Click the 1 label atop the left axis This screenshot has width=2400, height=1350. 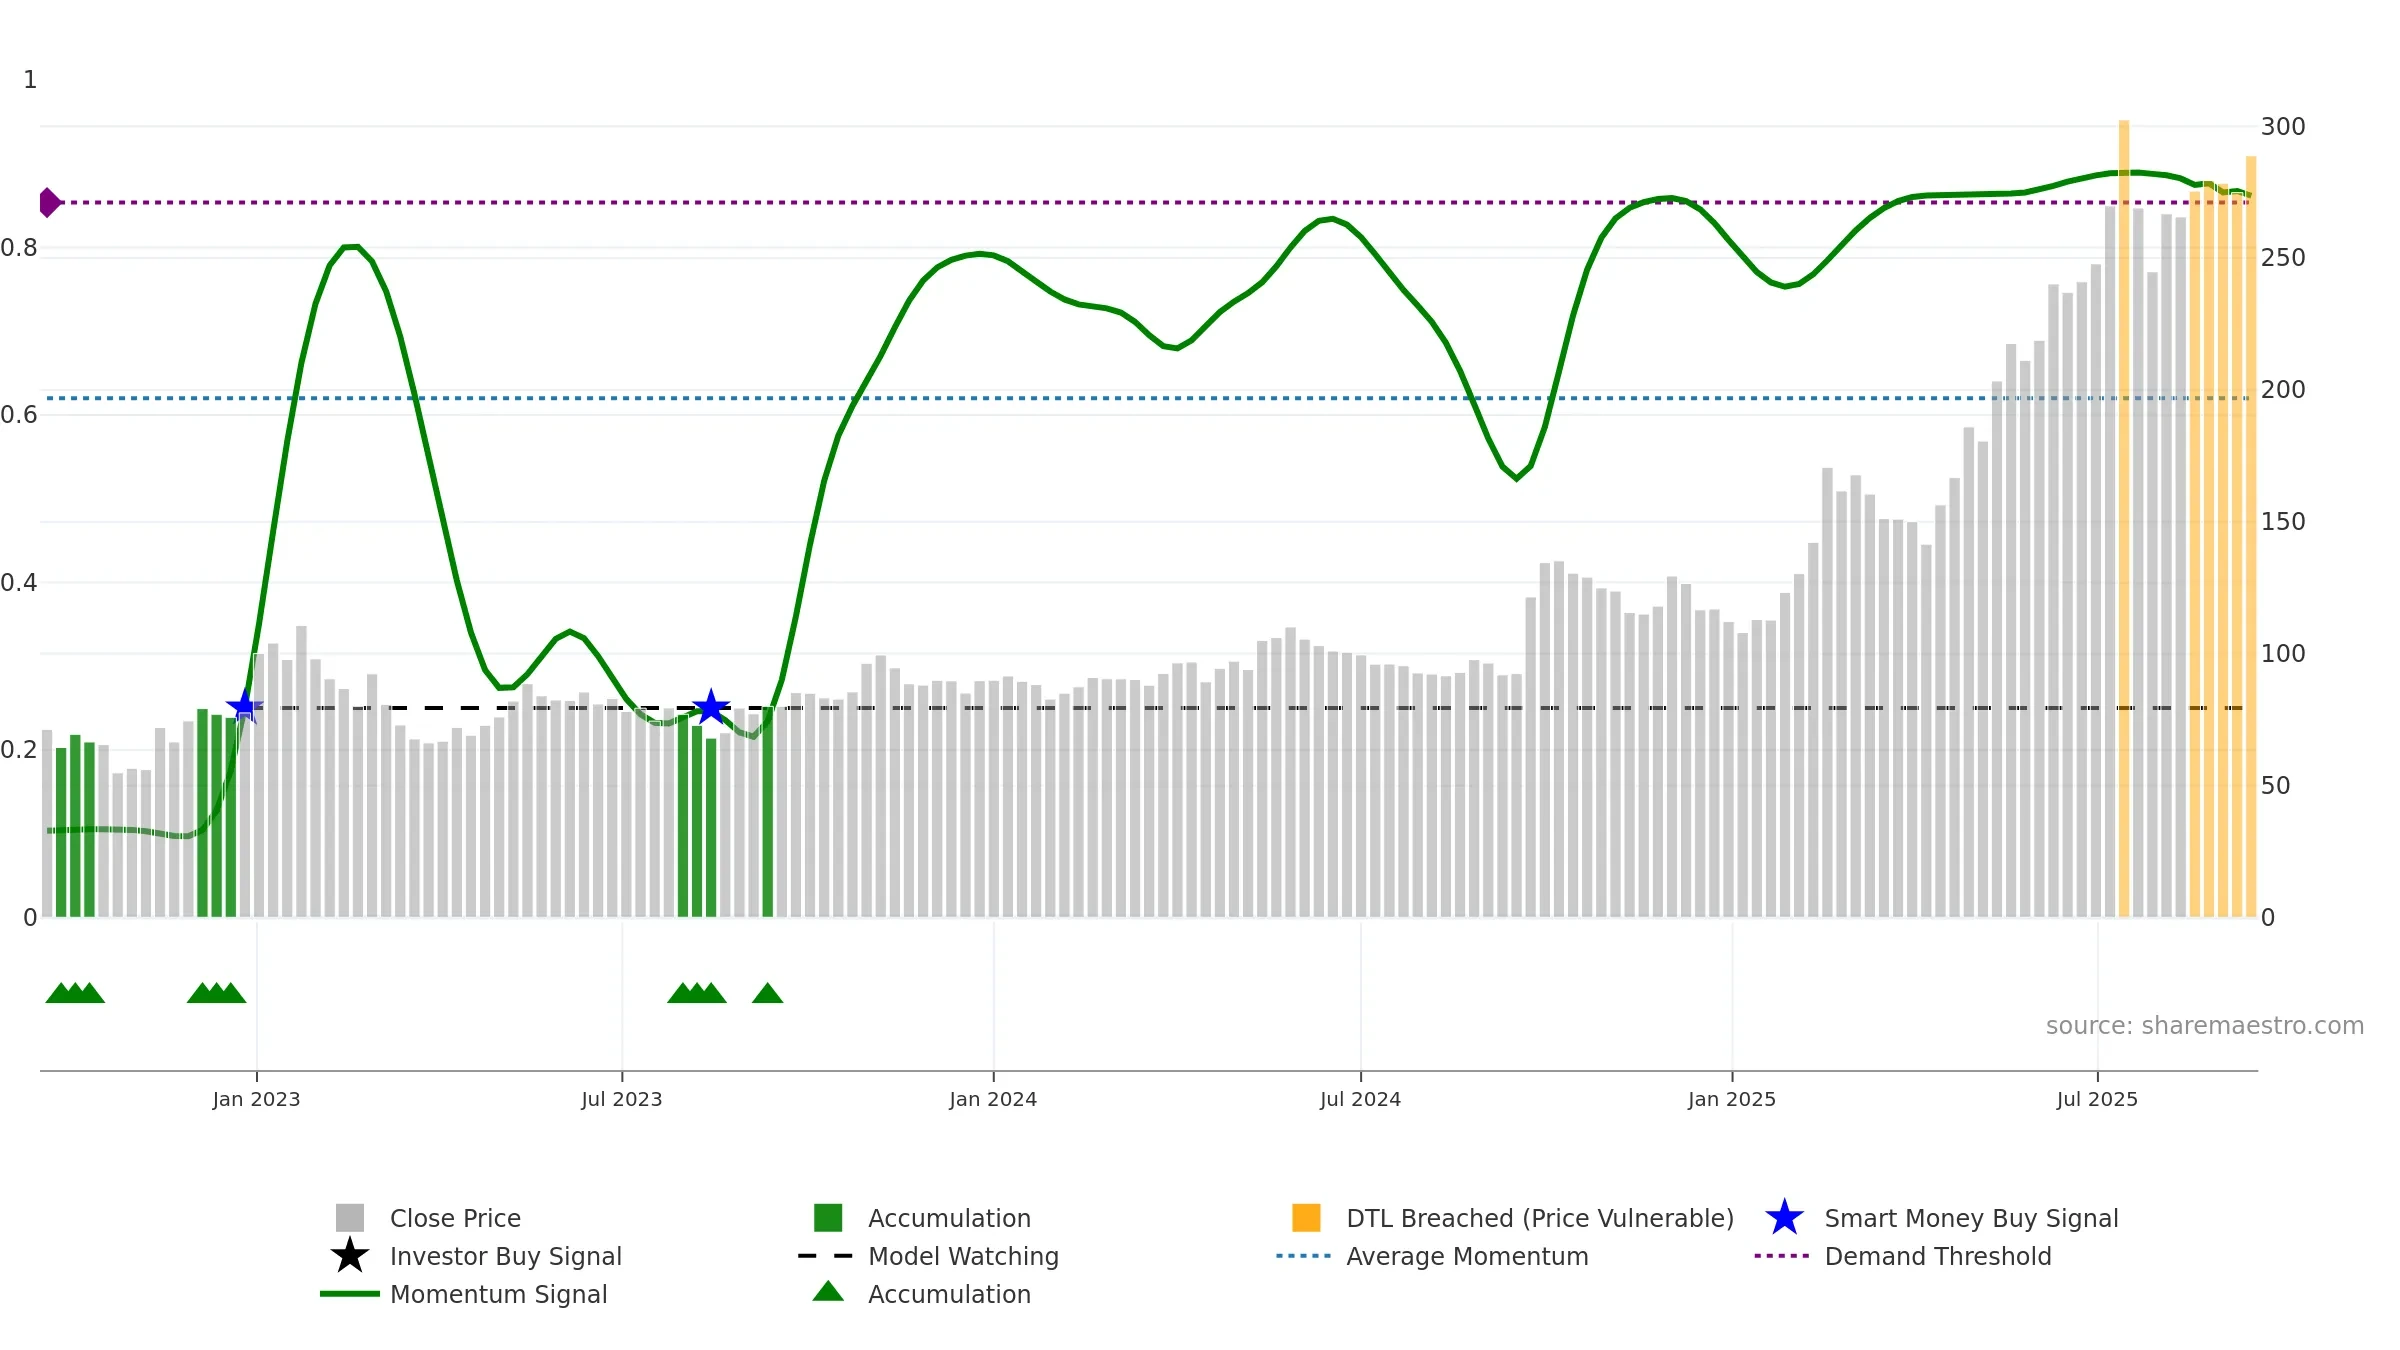(x=30, y=80)
